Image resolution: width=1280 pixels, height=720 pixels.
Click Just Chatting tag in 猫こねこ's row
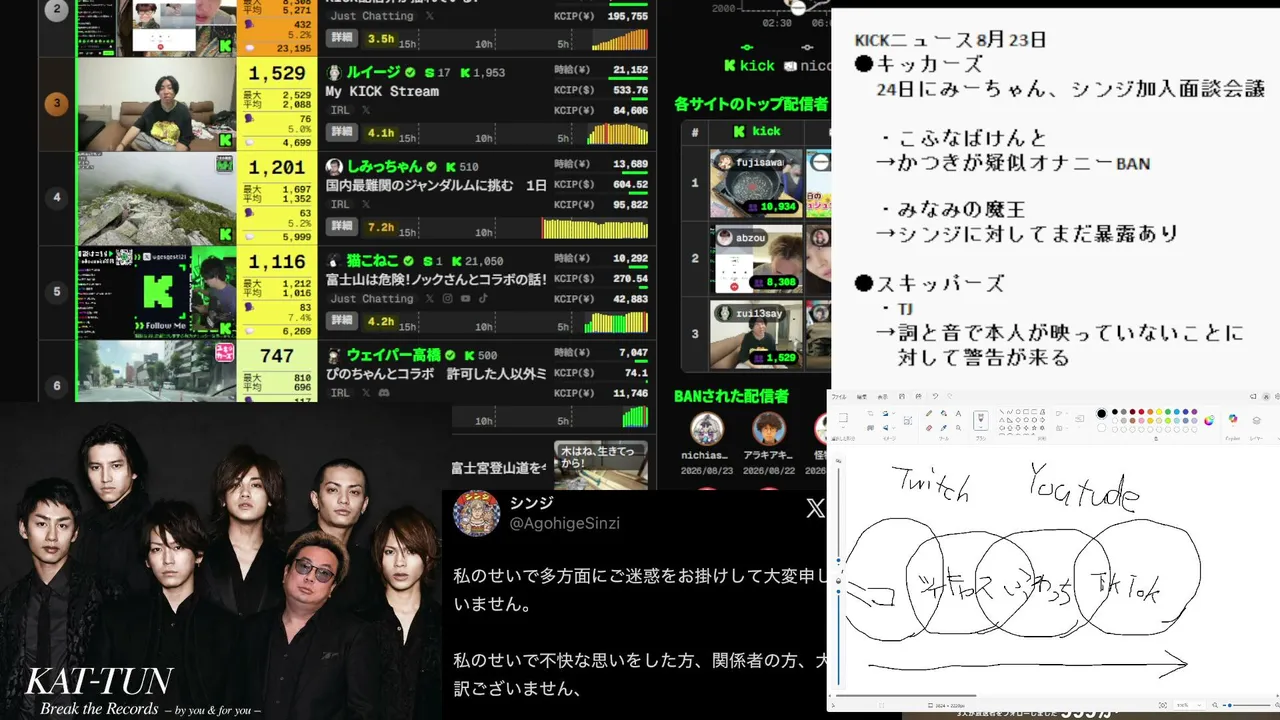click(x=372, y=298)
